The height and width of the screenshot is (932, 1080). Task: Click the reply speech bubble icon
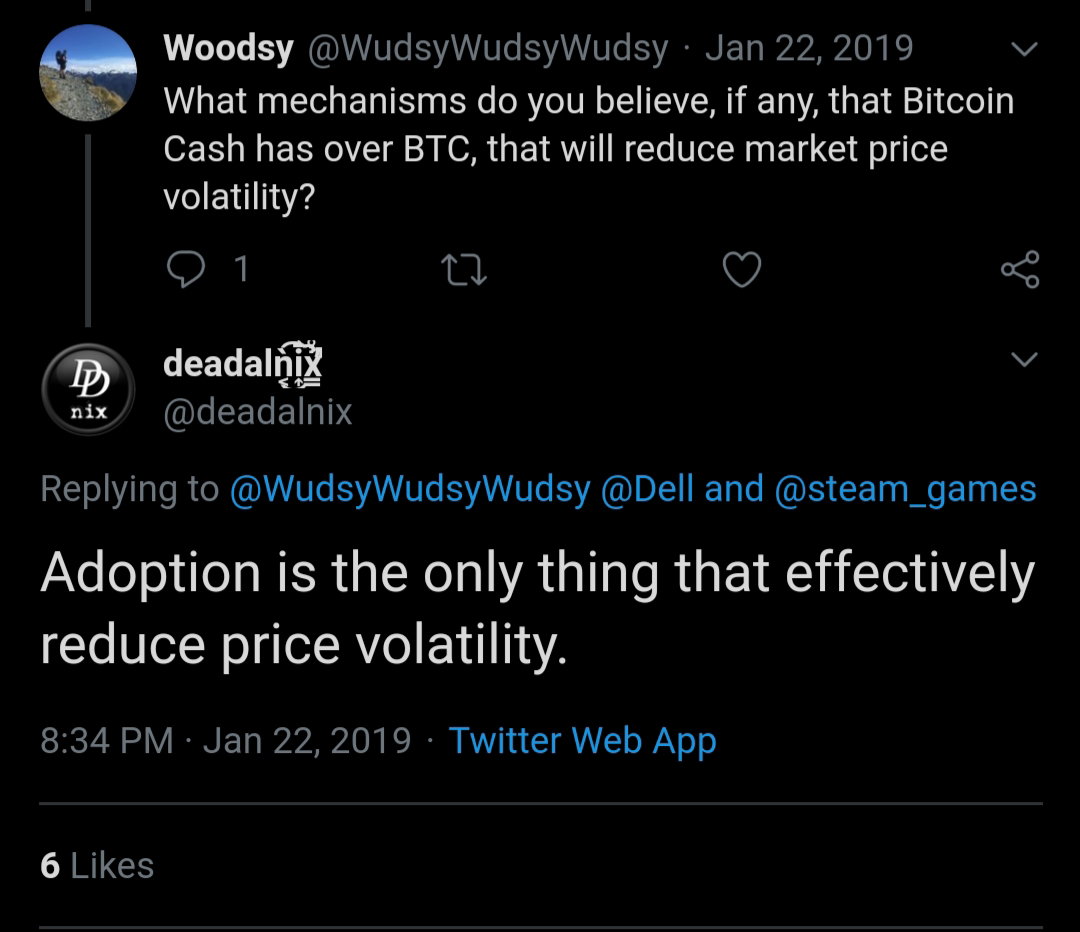[186, 269]
